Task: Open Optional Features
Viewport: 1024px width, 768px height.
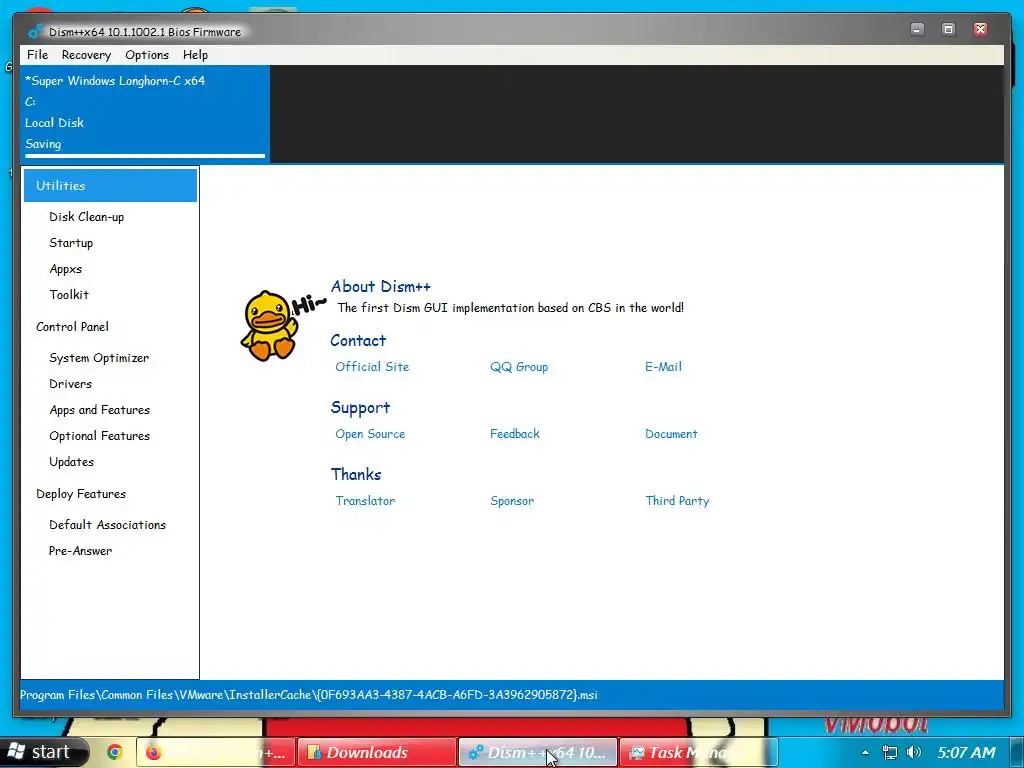Action: [99, 436]
